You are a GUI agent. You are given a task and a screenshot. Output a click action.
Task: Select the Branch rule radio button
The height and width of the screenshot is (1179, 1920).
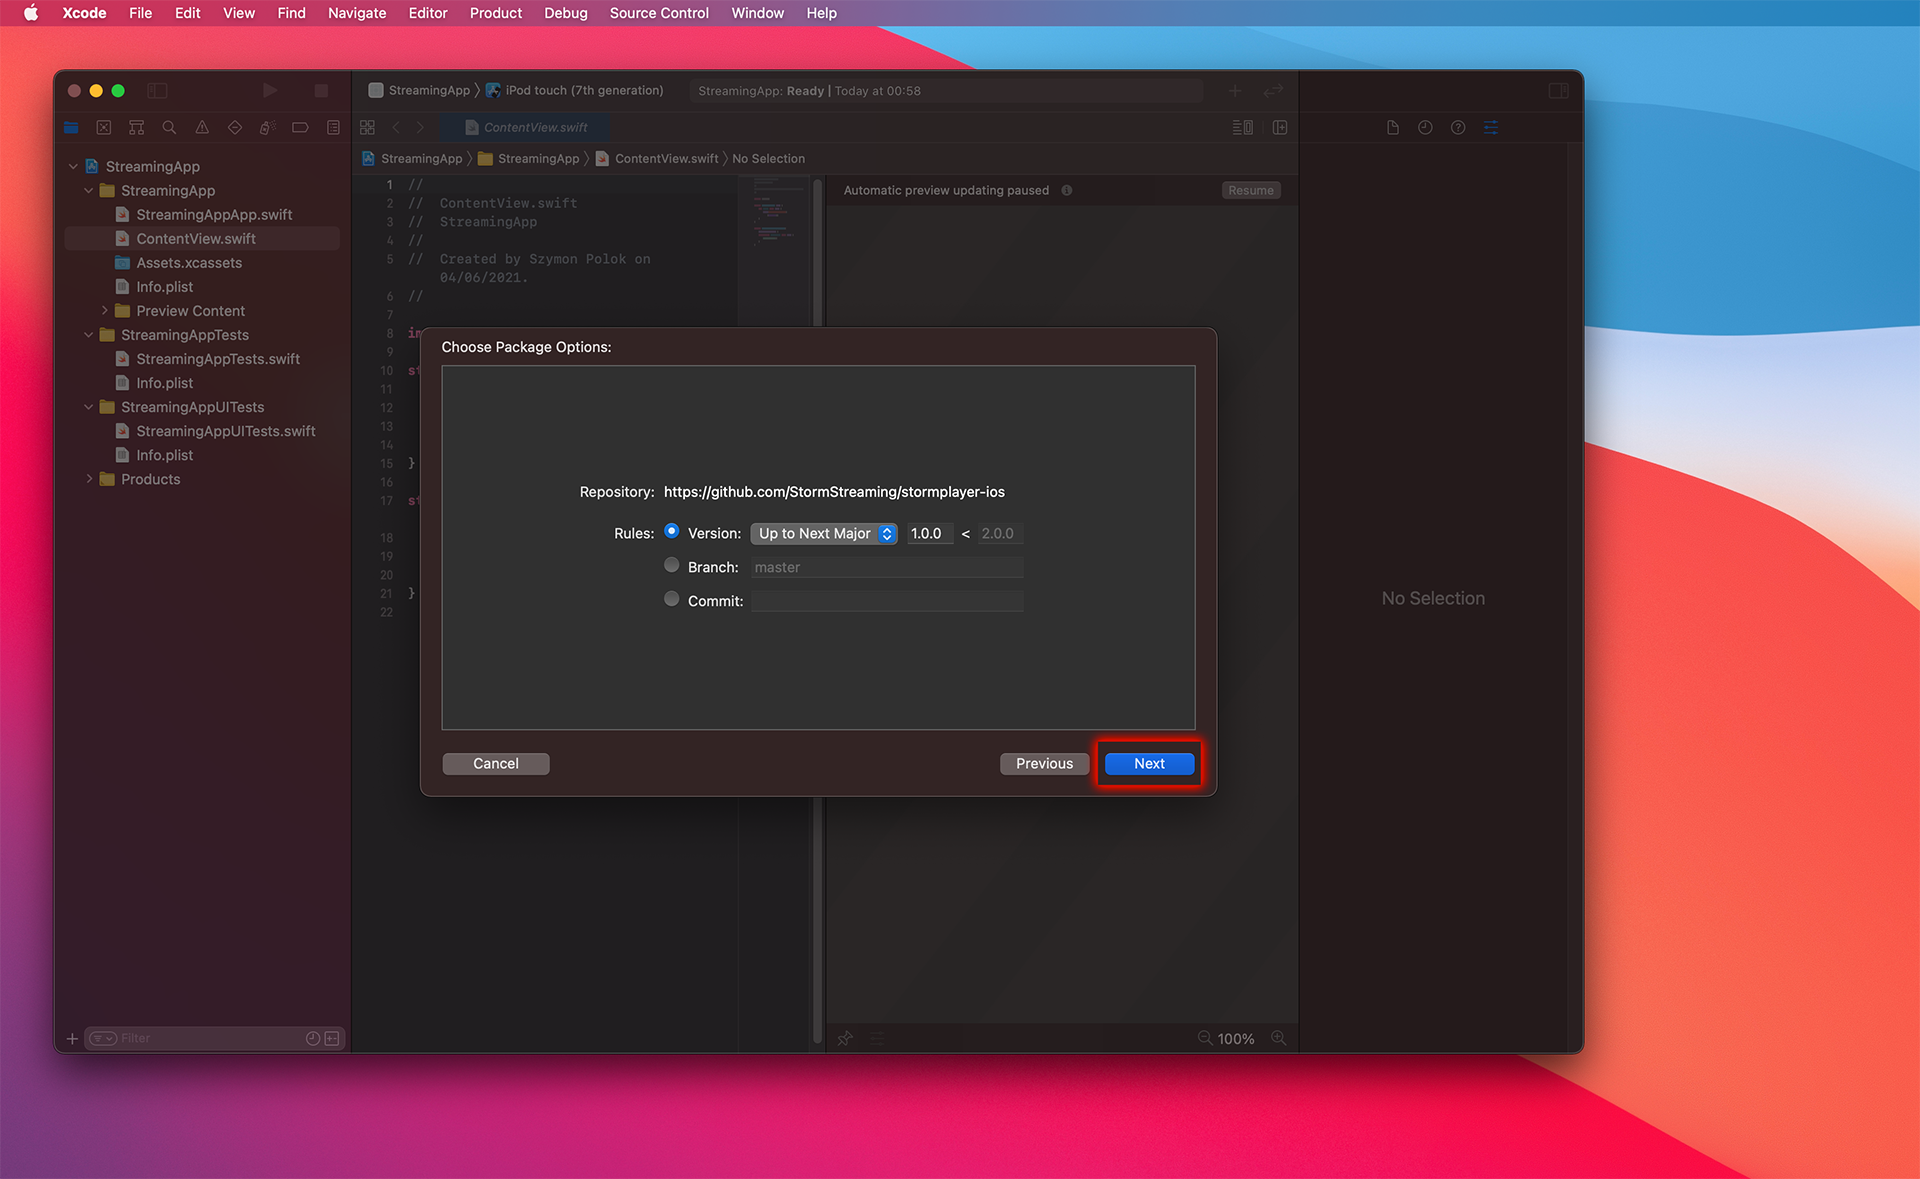click(x=672, y=565)
